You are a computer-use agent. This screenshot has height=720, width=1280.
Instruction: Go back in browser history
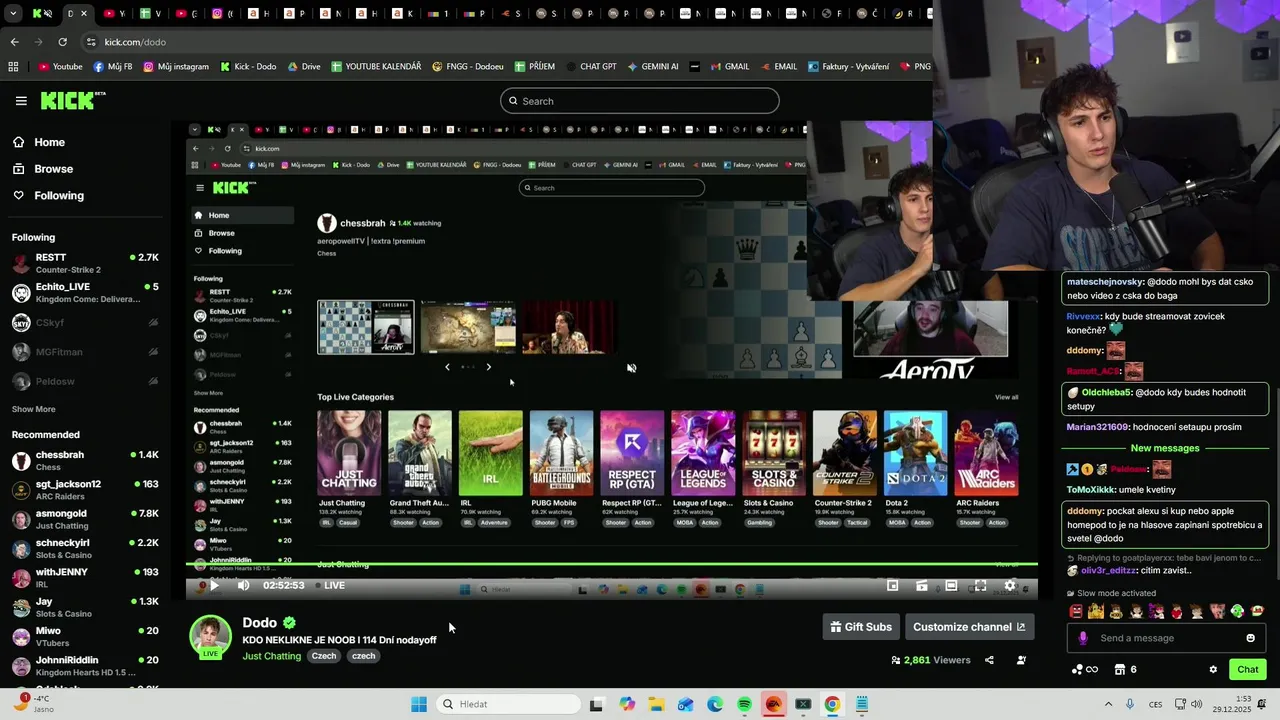point(14,42)
